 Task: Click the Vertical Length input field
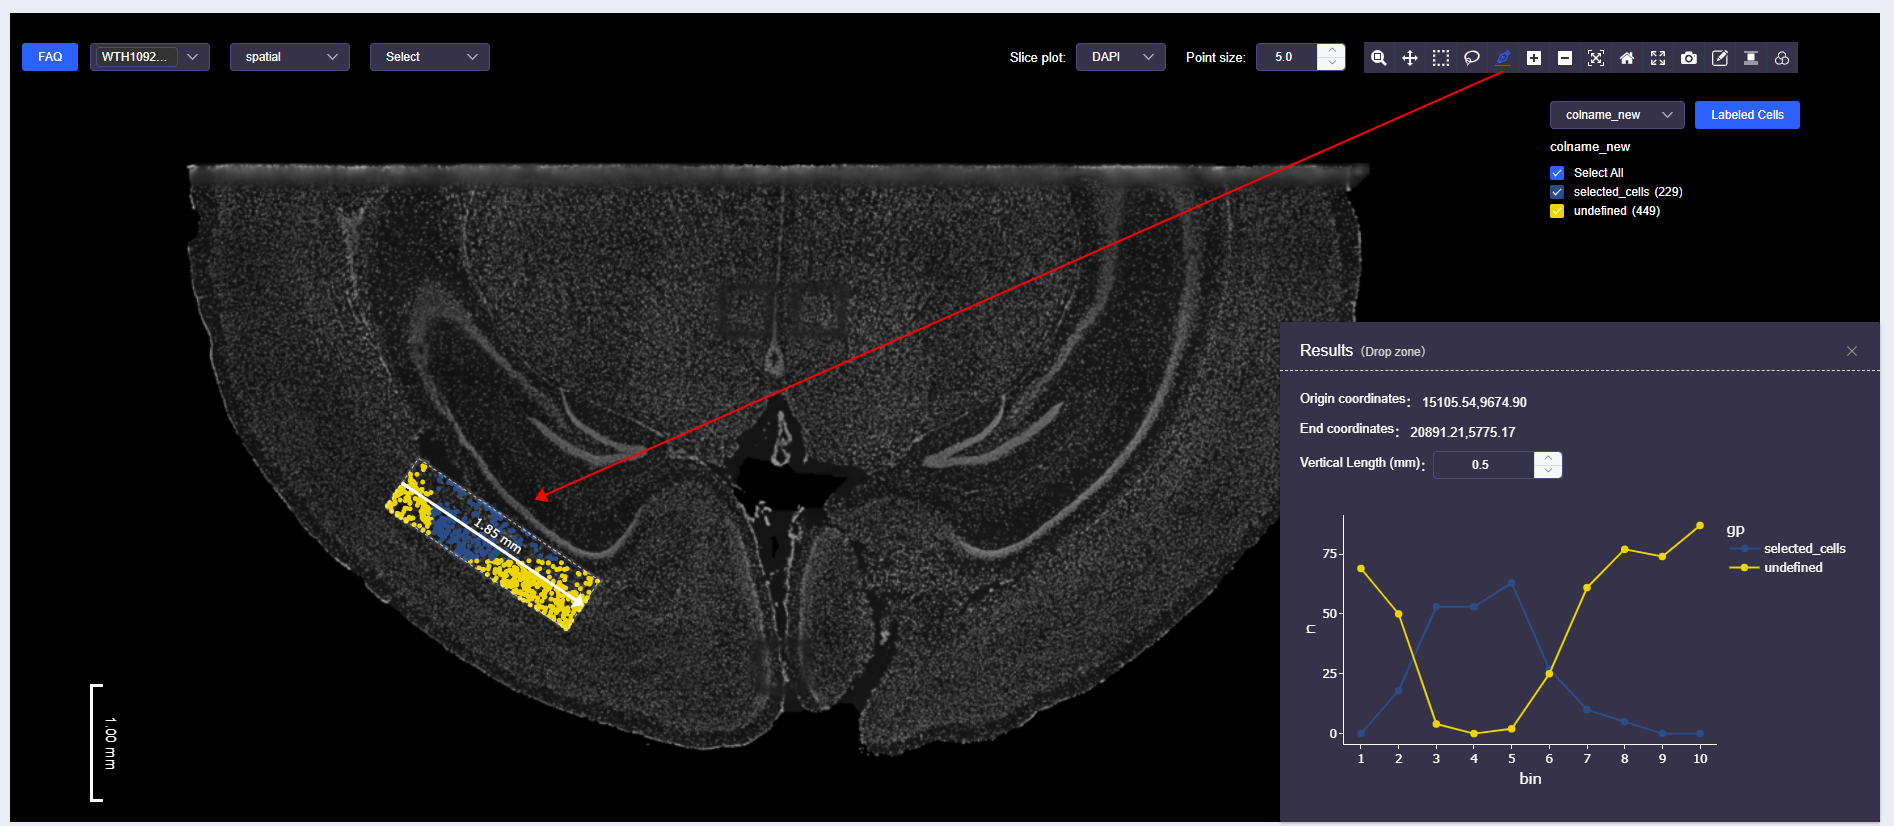[1482, 465]
